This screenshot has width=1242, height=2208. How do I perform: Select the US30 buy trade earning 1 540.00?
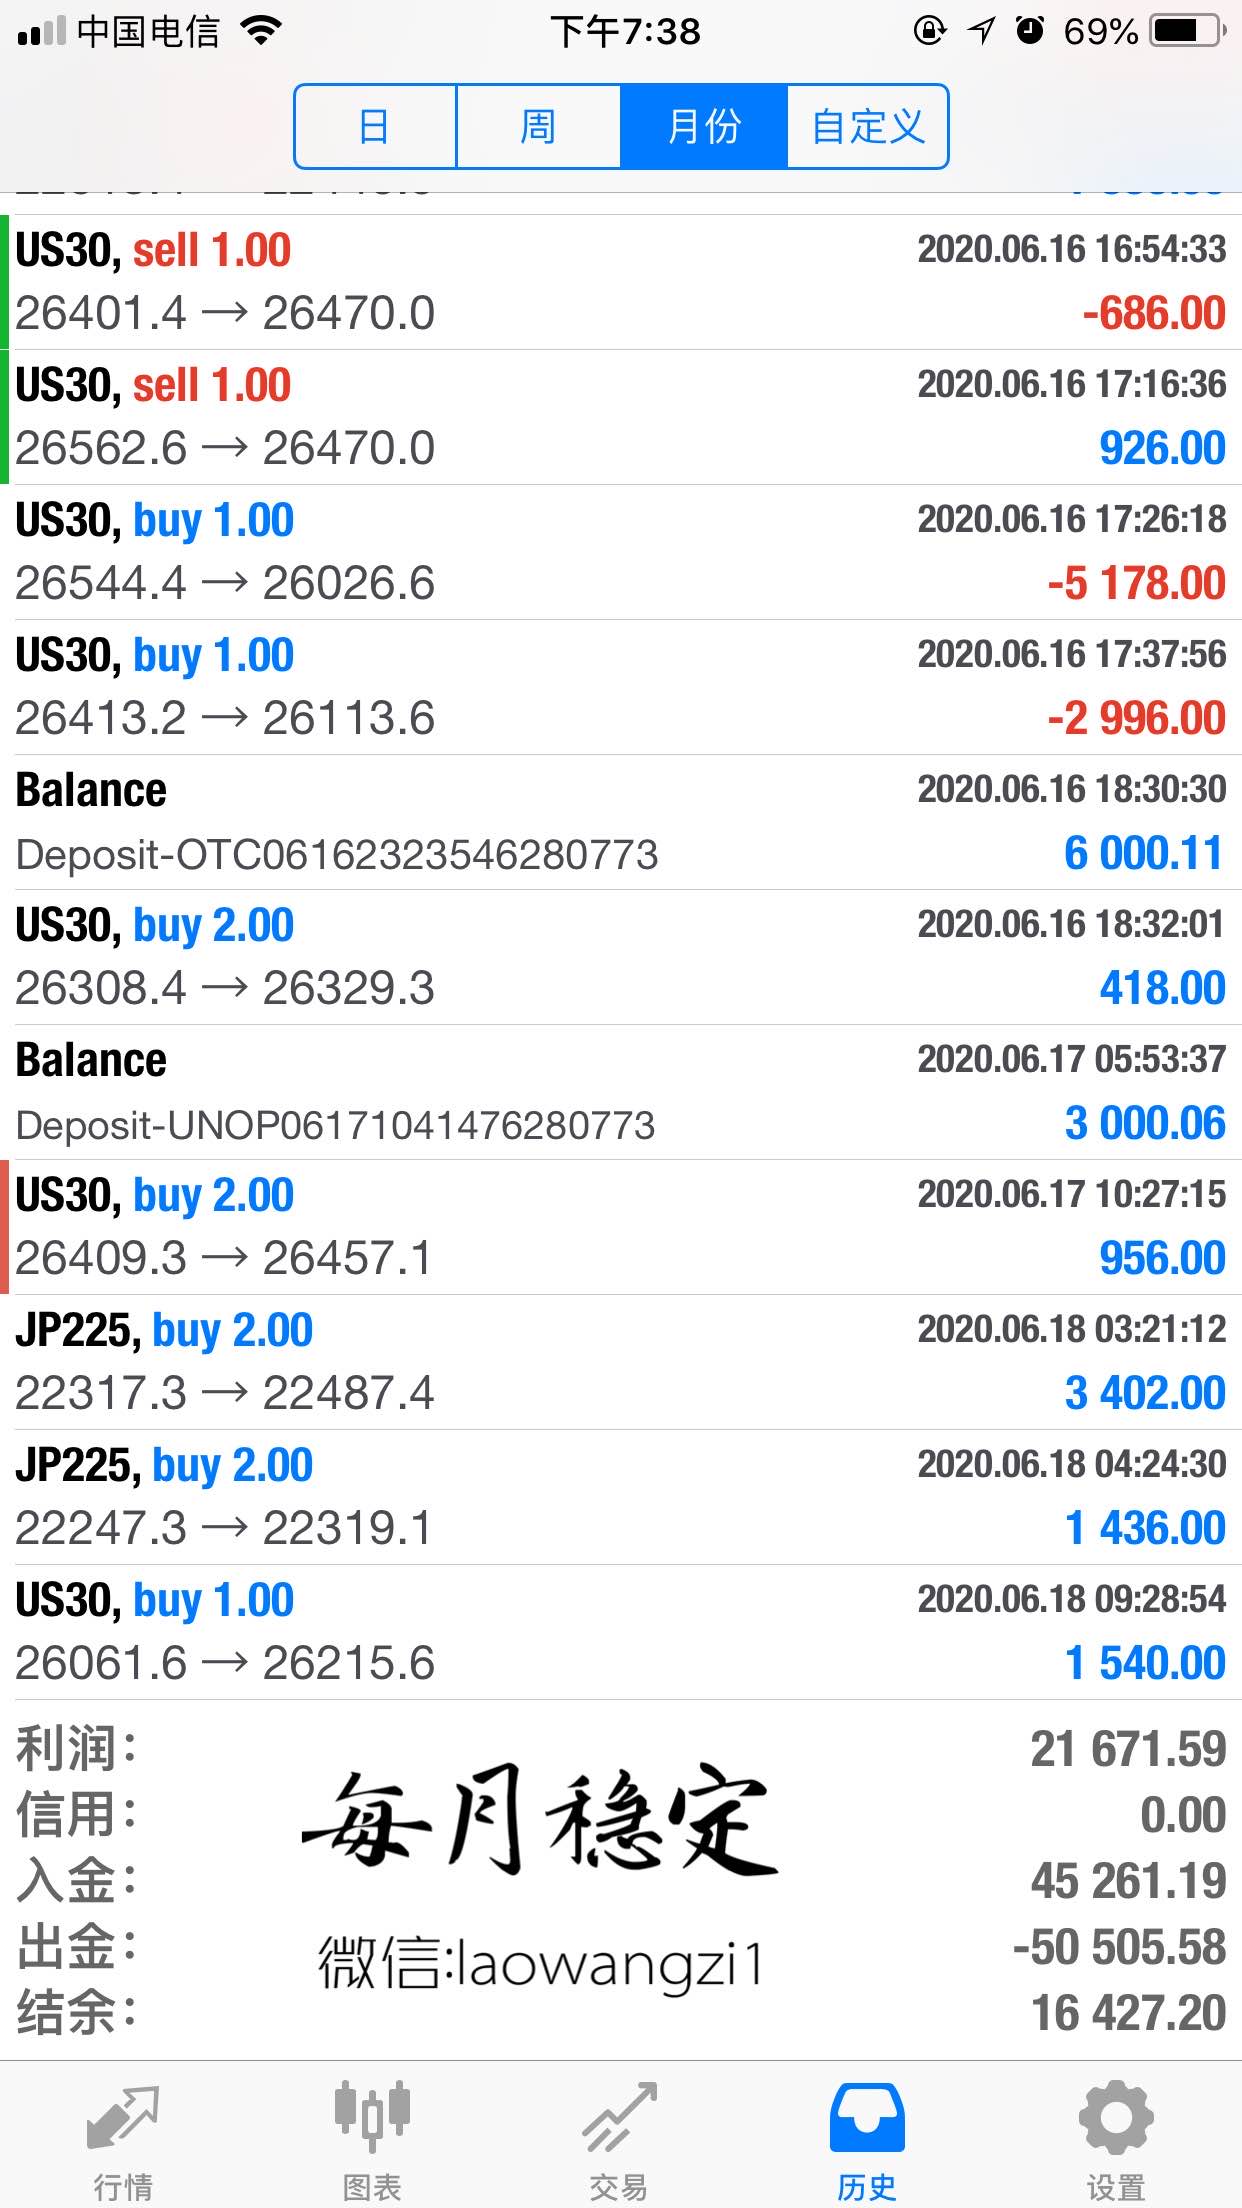click(x=620, y=1632)
